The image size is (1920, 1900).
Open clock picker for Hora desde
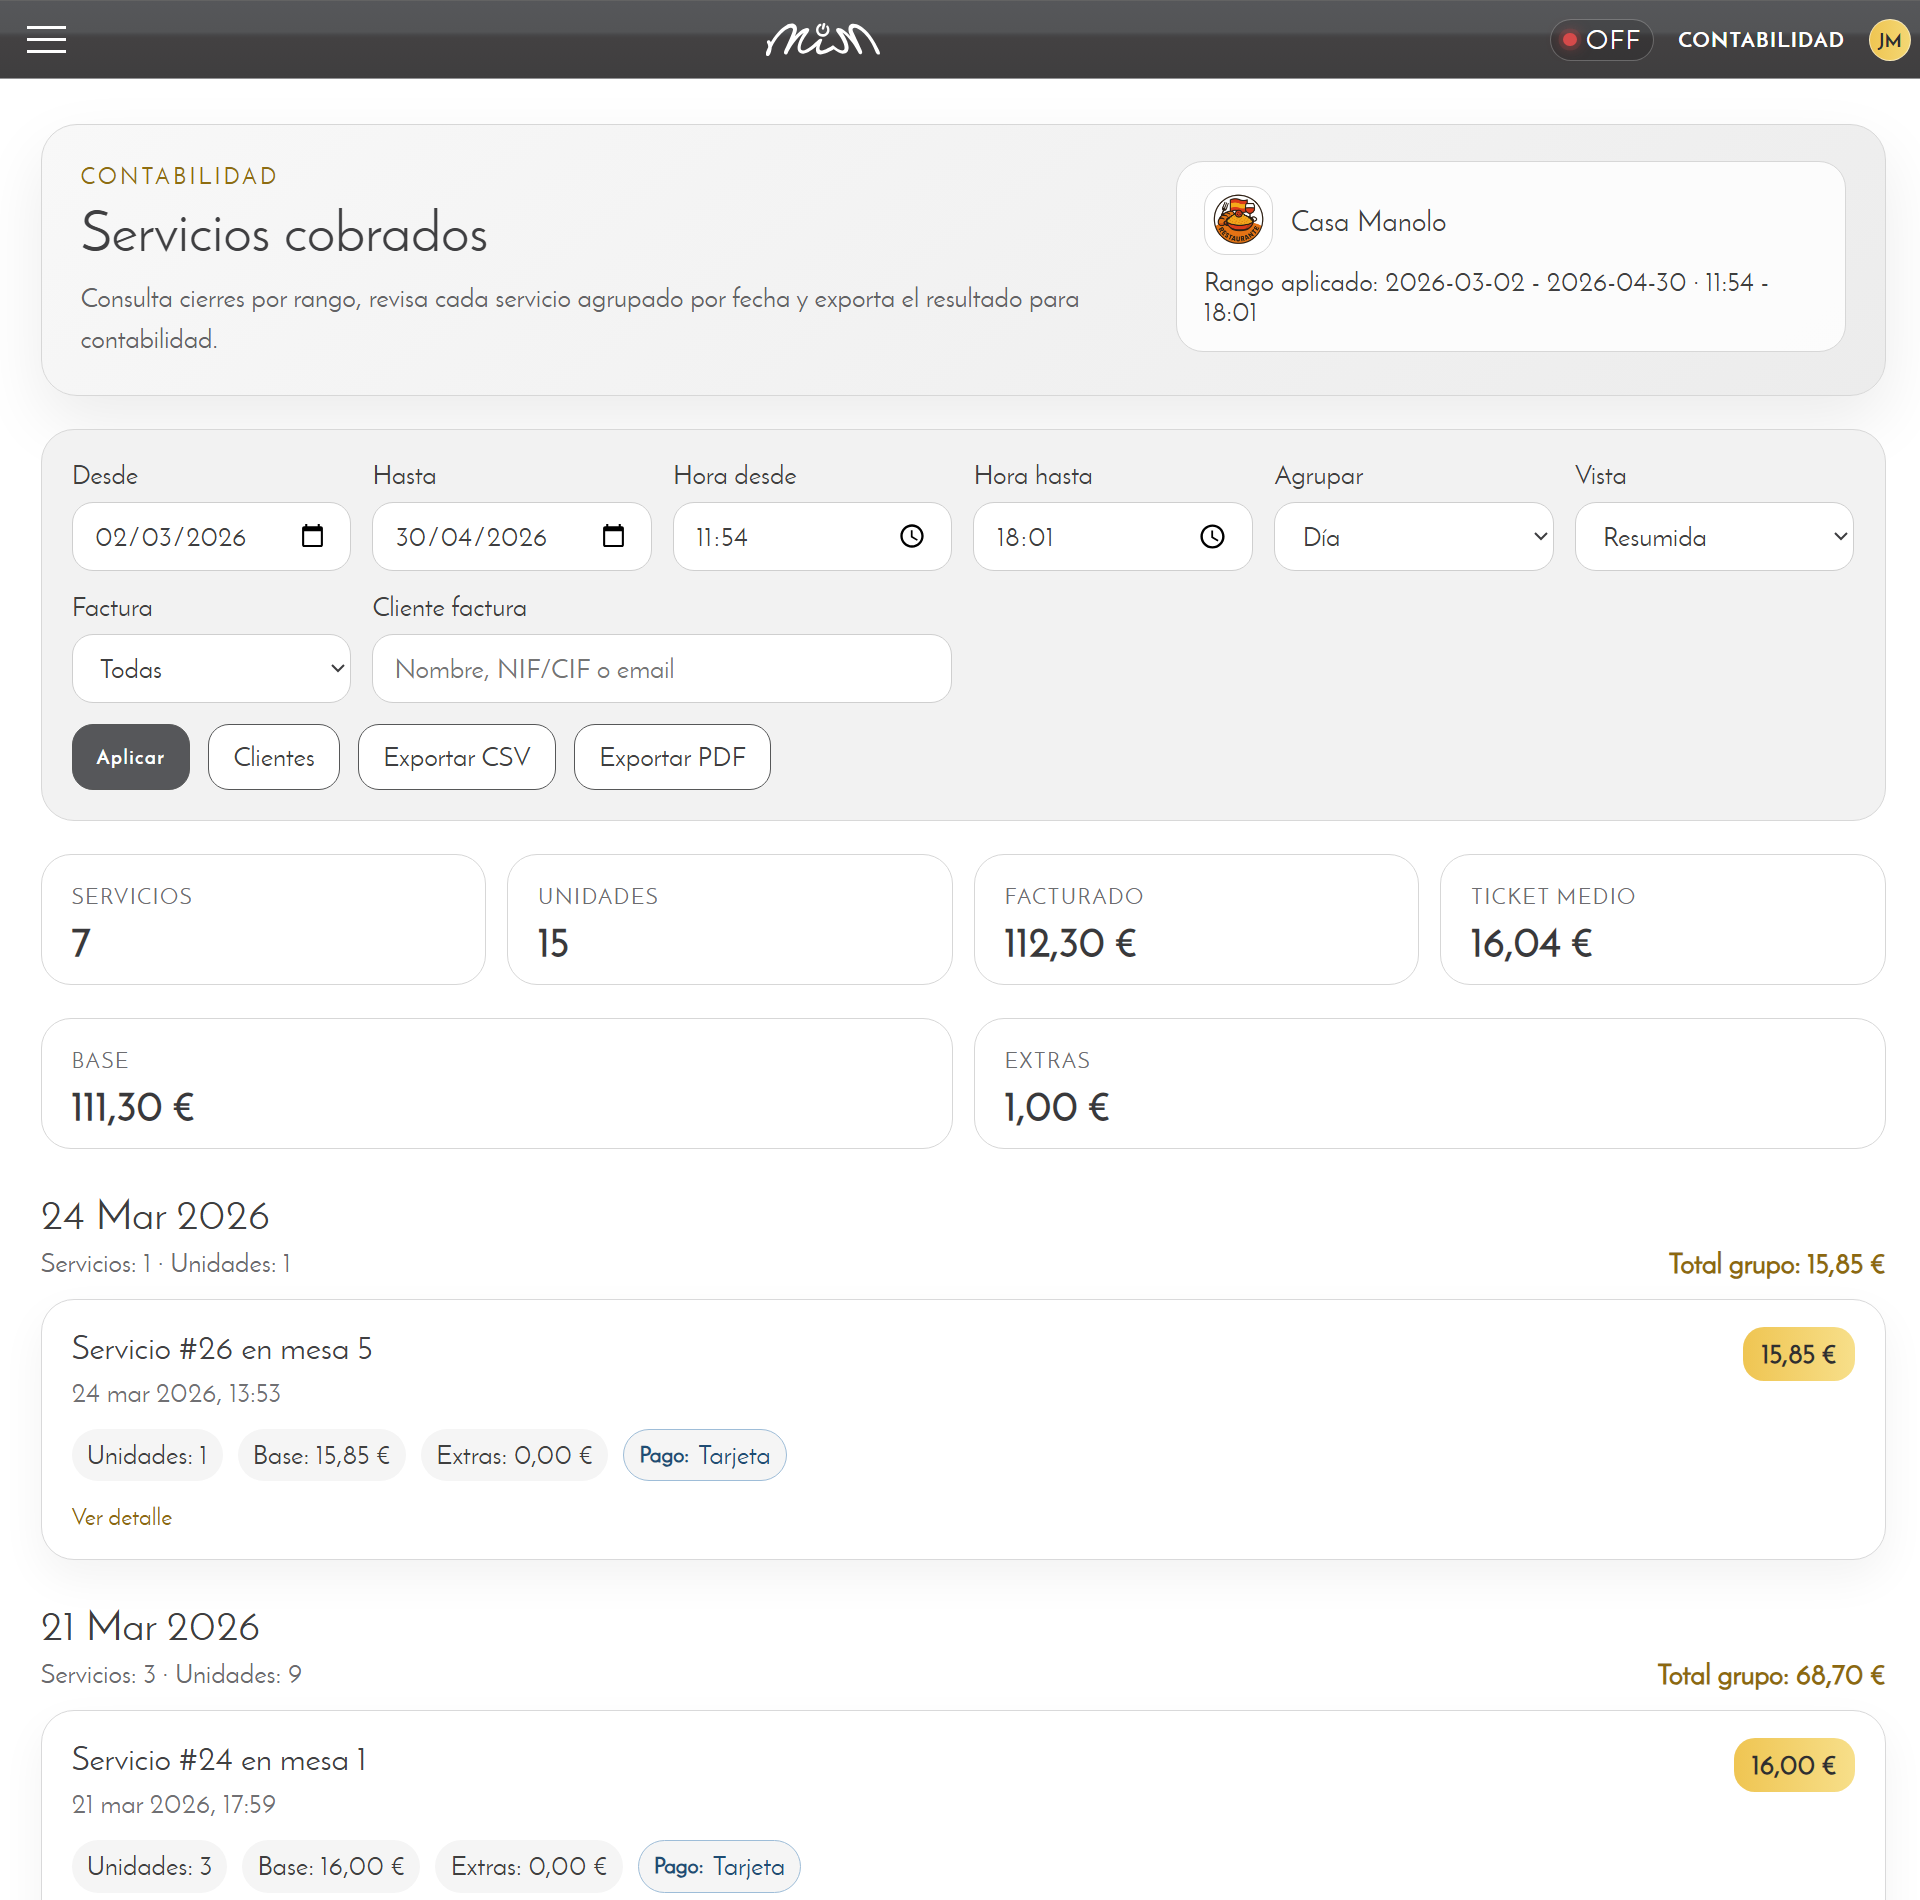click(x=912, y=536)
